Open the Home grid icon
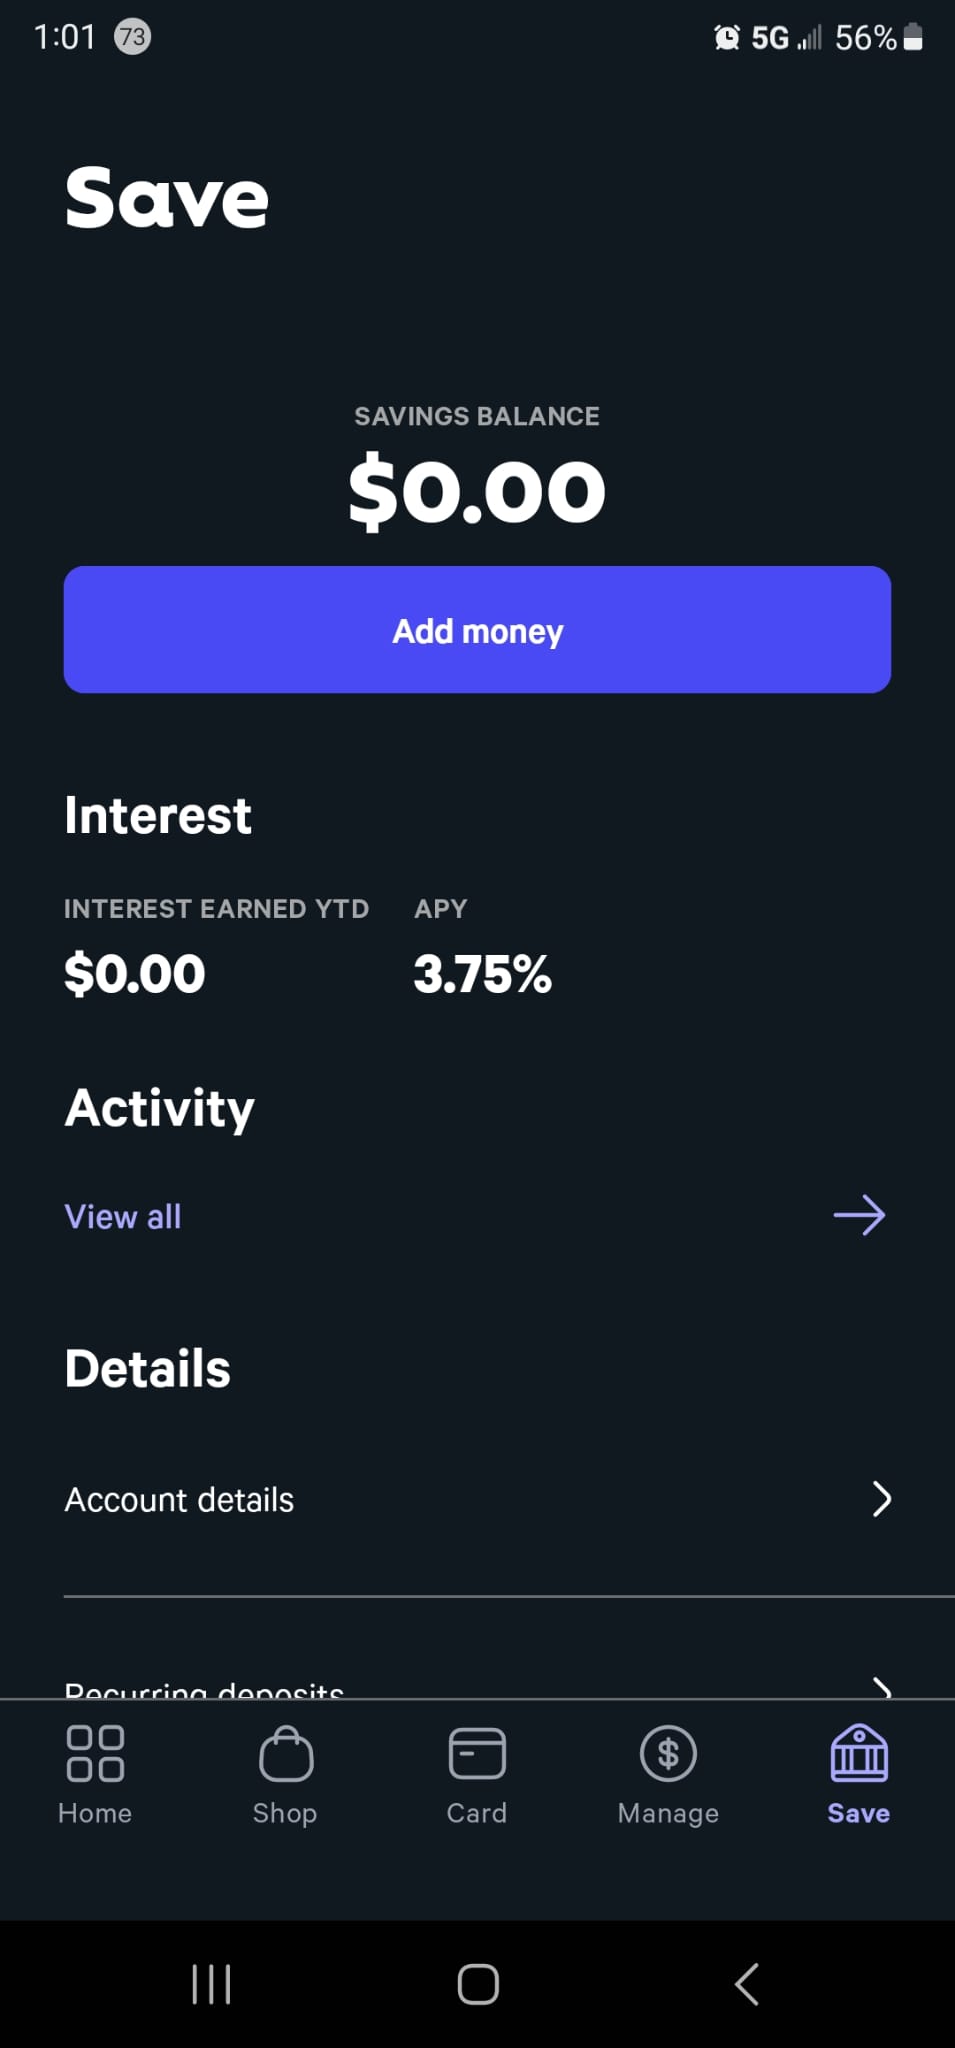This screenshot has height=2048, width=955. coord(95,1753)
